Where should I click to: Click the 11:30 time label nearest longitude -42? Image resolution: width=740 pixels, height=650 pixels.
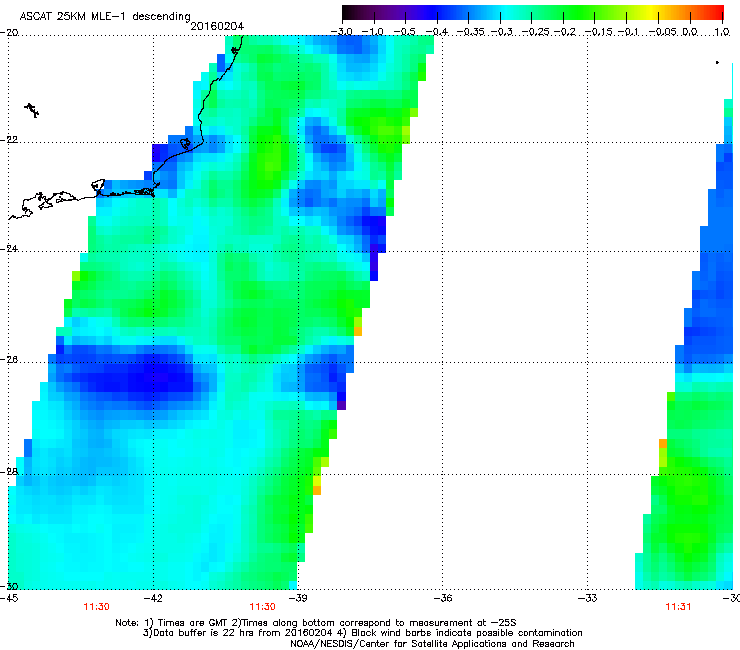tap(96, 607)
